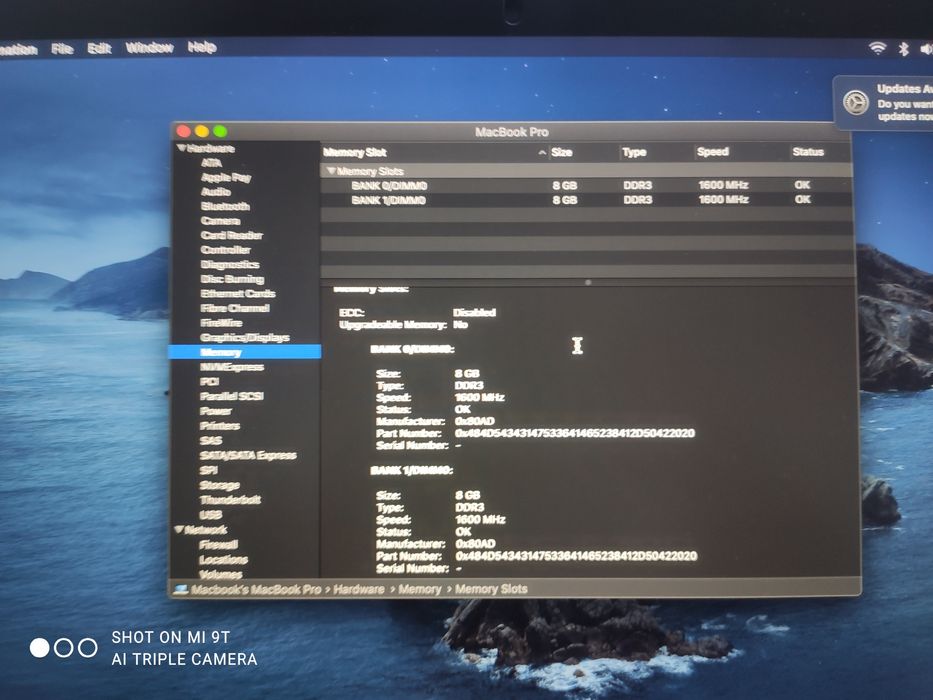Click Hardware in the path bar
Image resolution: width=933 pixels, height=700 pixels.
[359, 589]
